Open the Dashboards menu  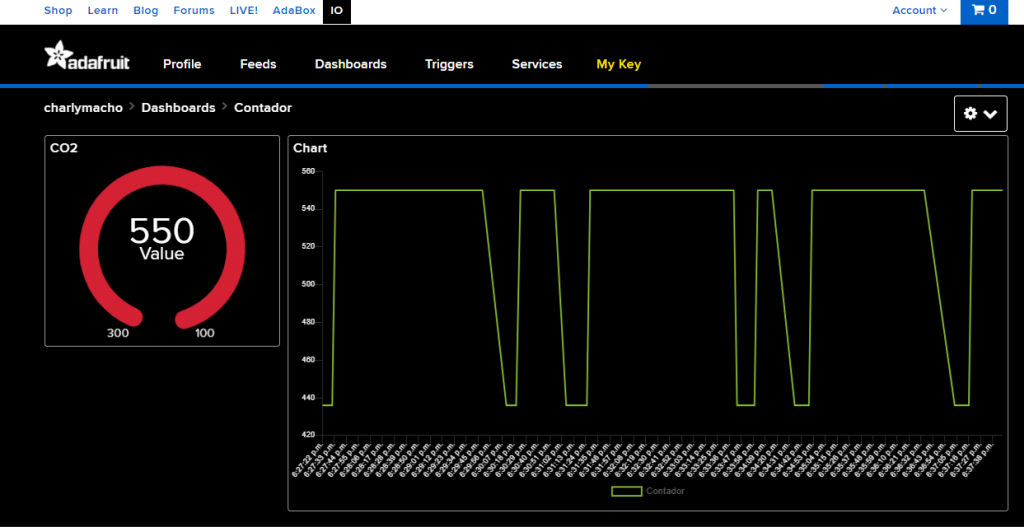click(350, 64)
